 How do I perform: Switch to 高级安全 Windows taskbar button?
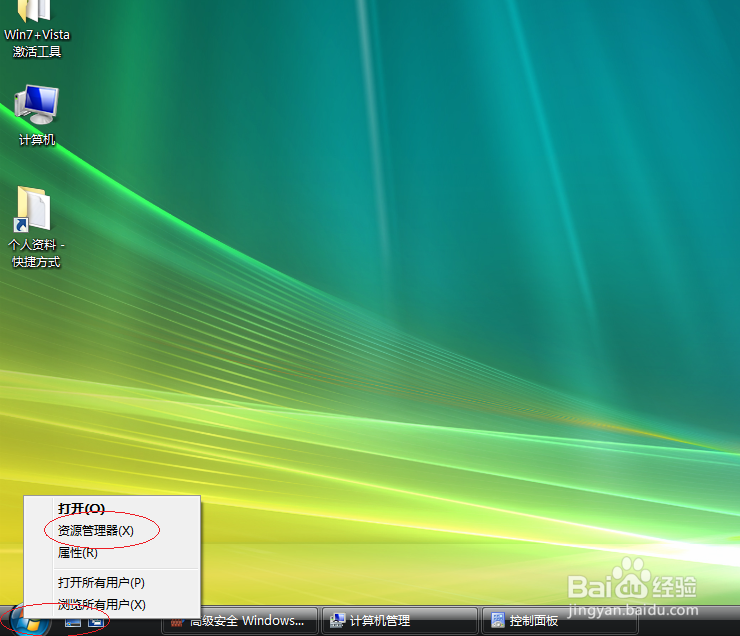pos(239,621)
